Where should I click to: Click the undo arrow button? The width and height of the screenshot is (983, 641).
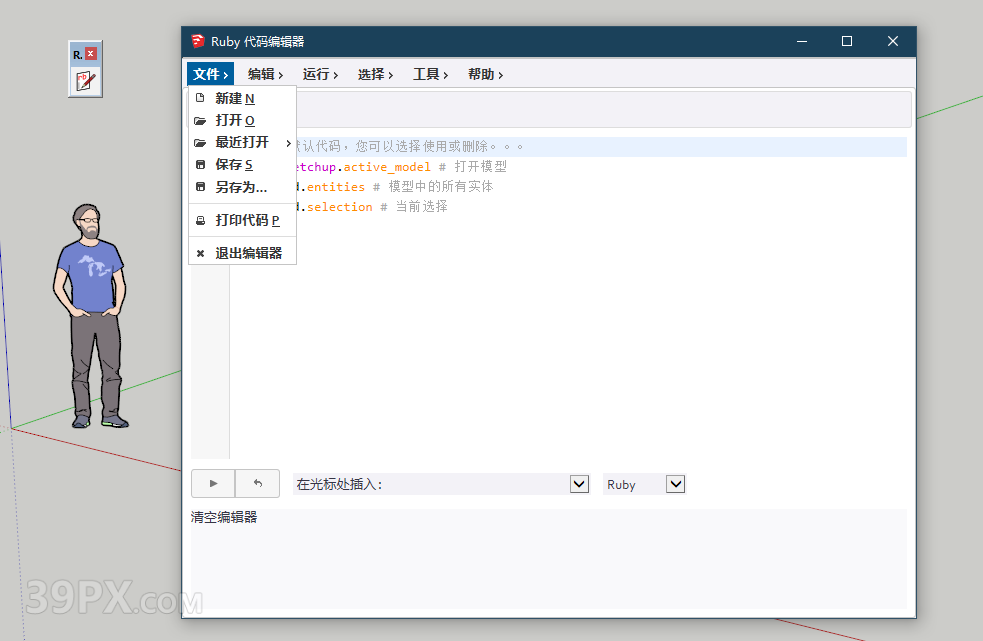coord(258,484)
